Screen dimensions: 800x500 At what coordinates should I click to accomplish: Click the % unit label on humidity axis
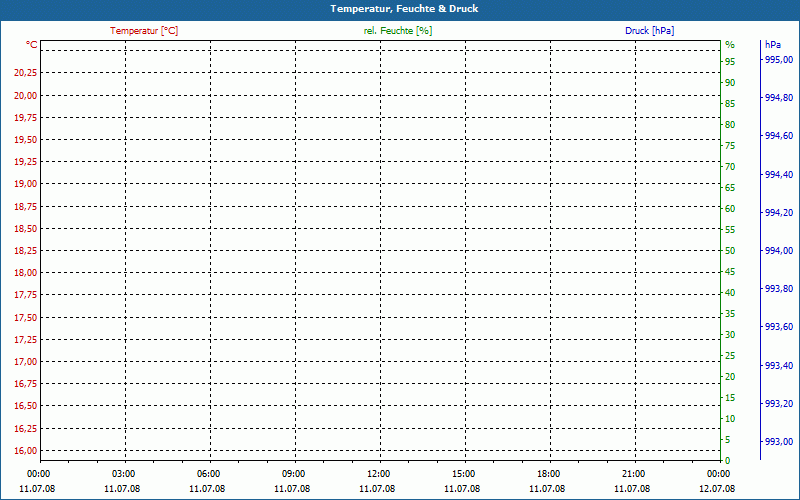(730, 45)
